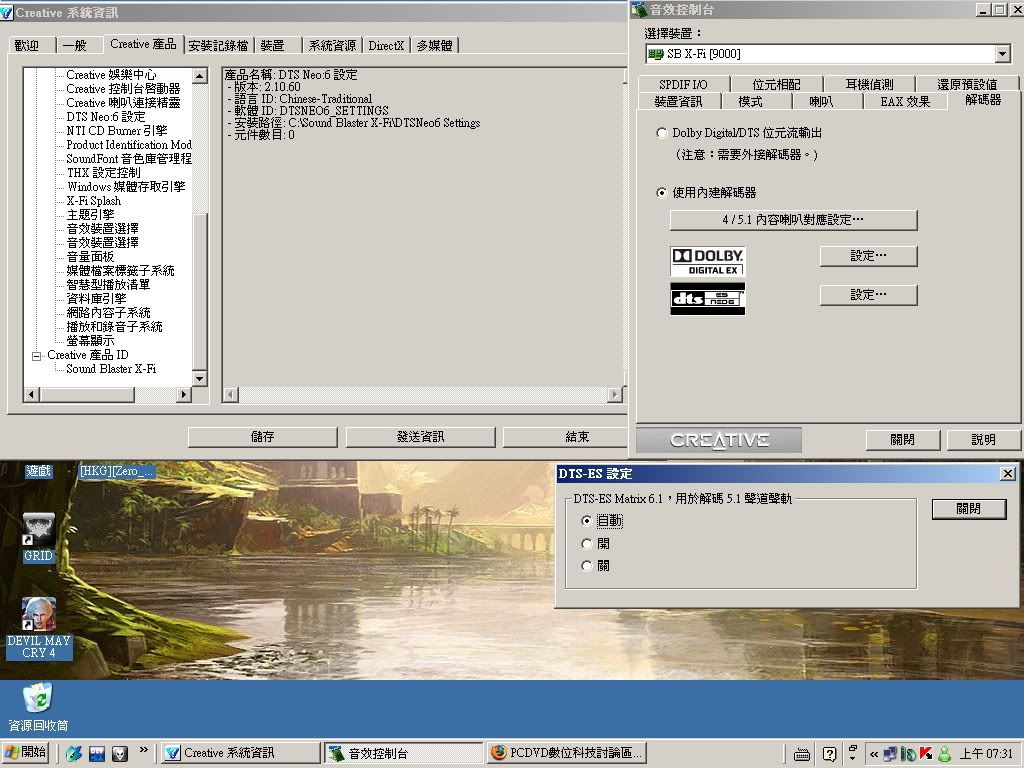The image size is (1024, 768).
Task: Click the network computers tray icon
Action: pos(889,754)
